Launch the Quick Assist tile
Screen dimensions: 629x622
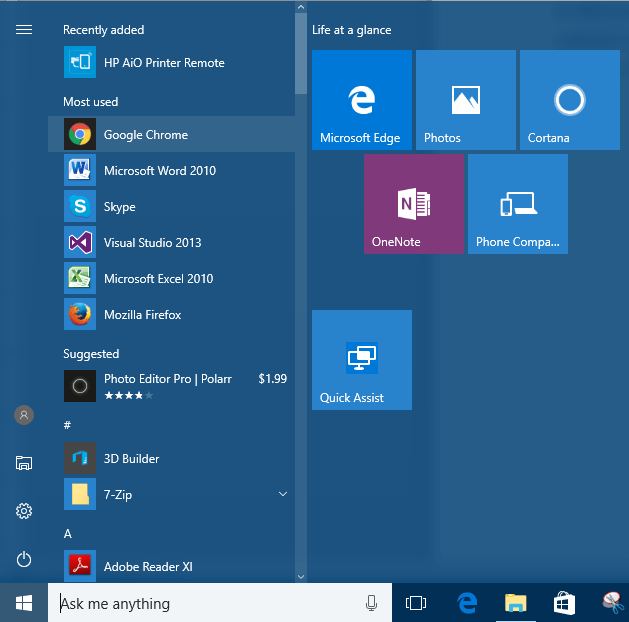(x=361, y=360)
